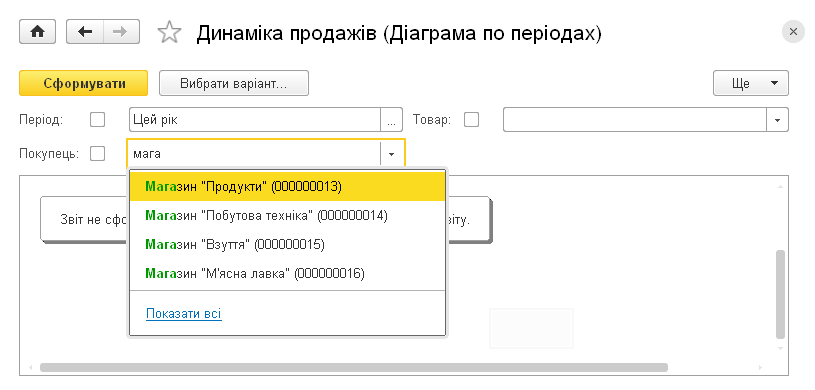This screenshot has width=815, height=390.
Task: Choose Магазин "Взуття" (000000015)
Action: point(287,244)
